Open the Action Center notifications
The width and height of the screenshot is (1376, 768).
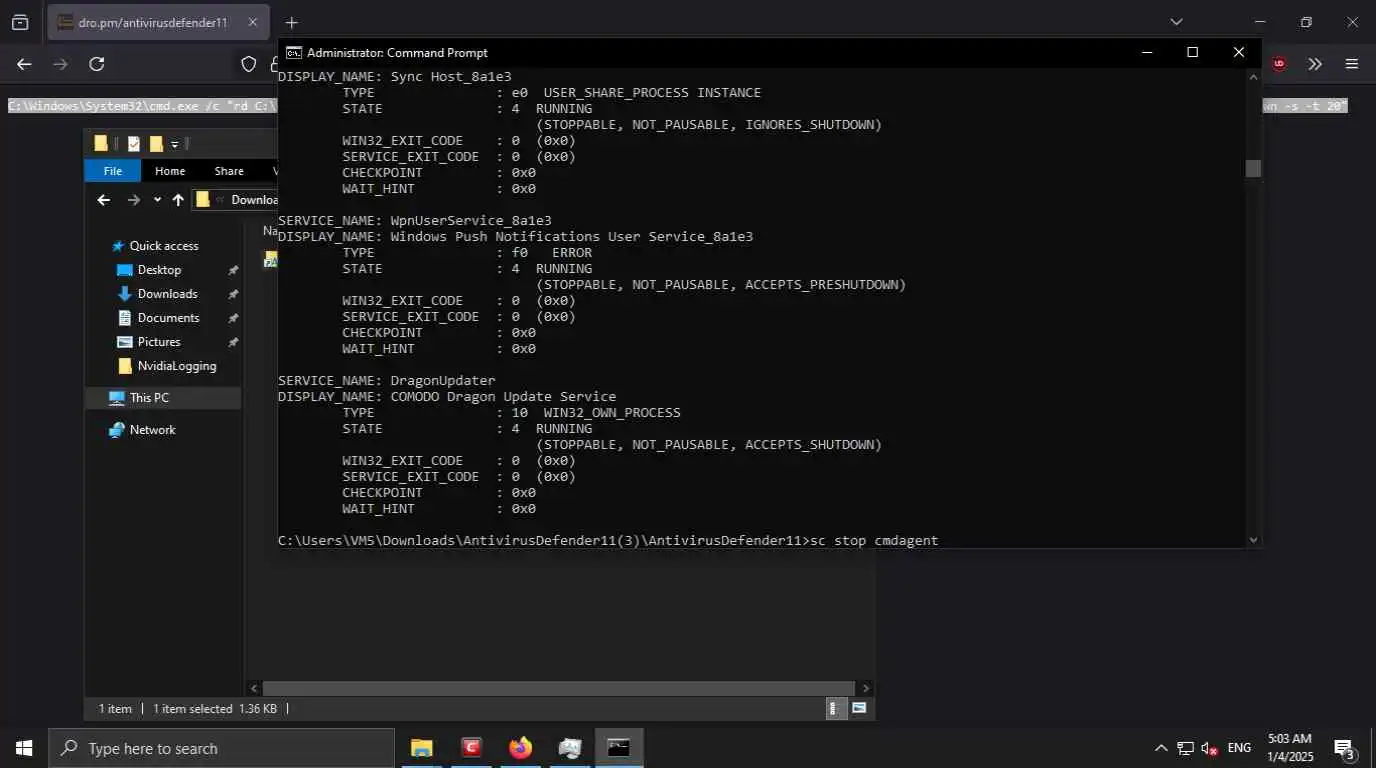(x=1344, y=748)
